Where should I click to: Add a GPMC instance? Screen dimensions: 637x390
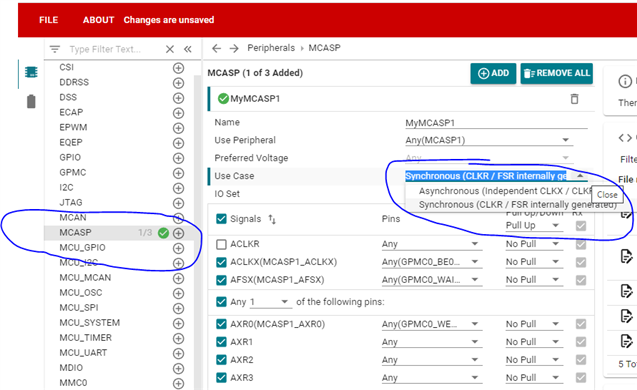tap(178, 173)
